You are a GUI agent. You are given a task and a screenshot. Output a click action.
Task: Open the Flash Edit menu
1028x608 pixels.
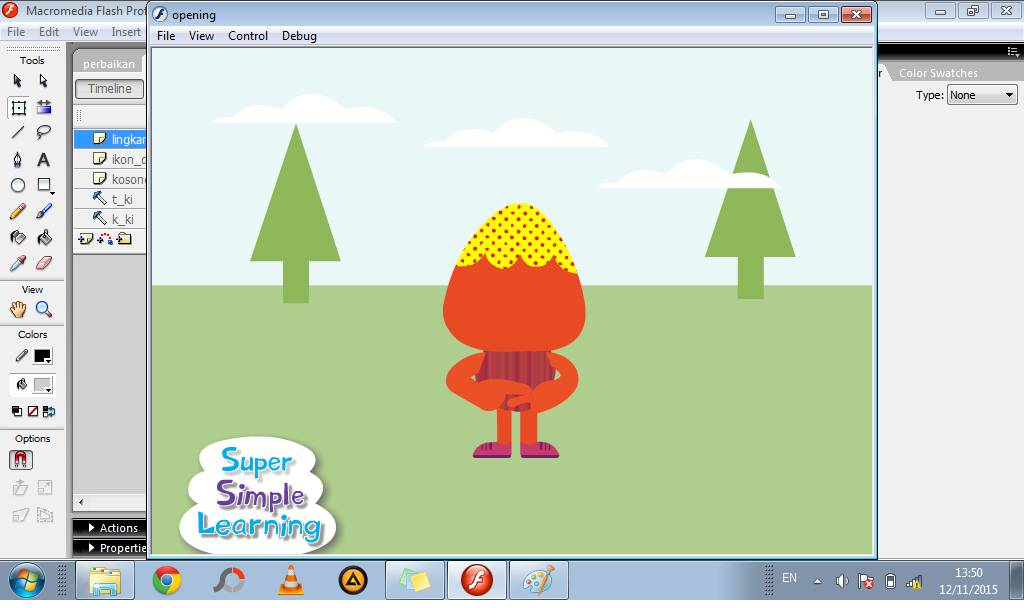(x=49, y=31)
